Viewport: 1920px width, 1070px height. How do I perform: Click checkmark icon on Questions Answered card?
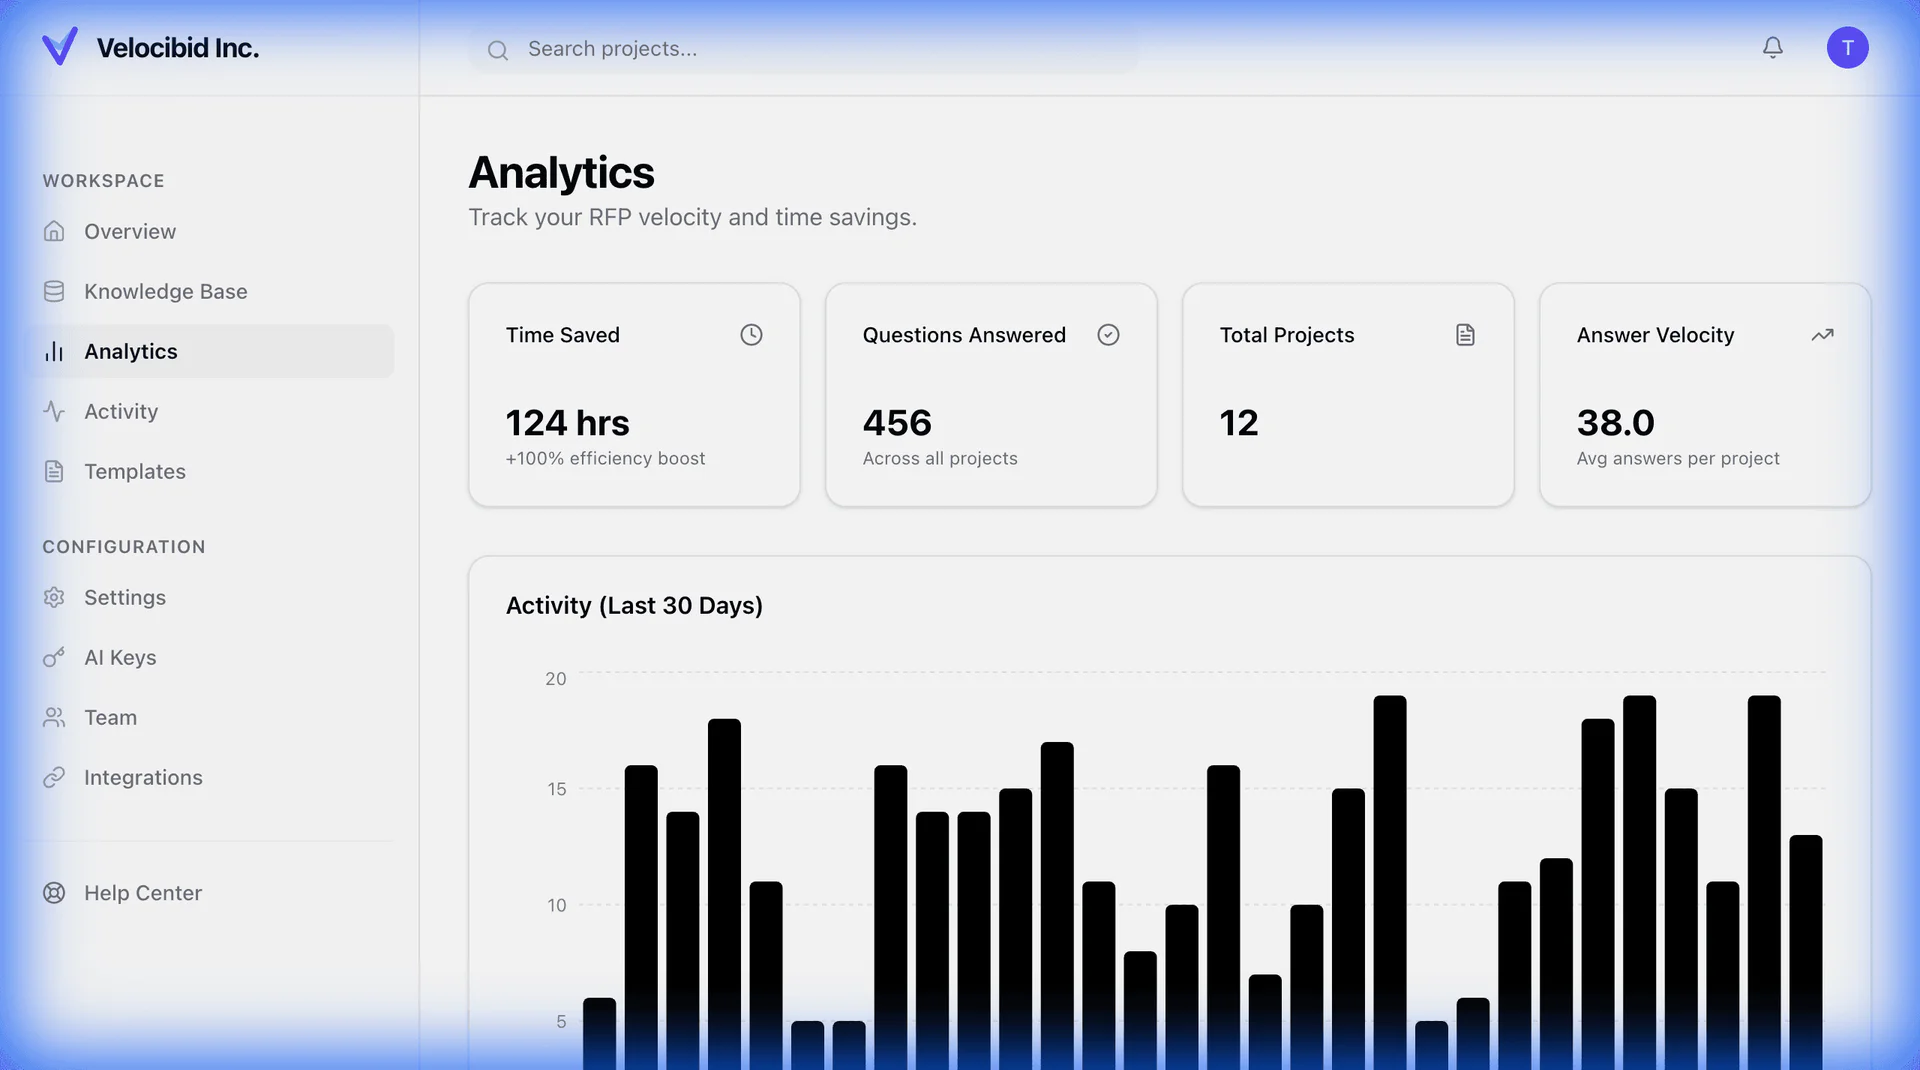point(1108,335)
